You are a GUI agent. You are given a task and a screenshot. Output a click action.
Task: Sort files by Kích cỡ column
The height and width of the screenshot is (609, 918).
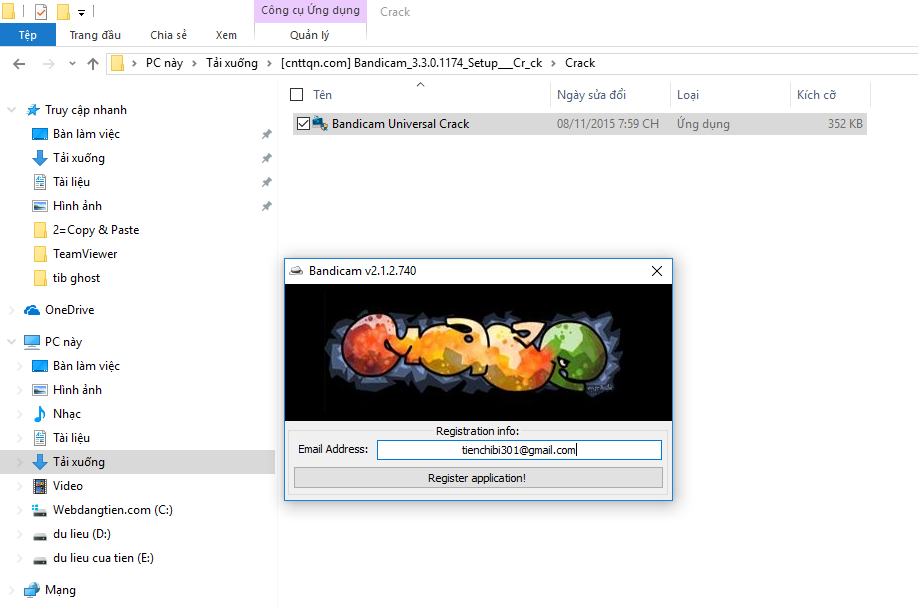point(816,95)
